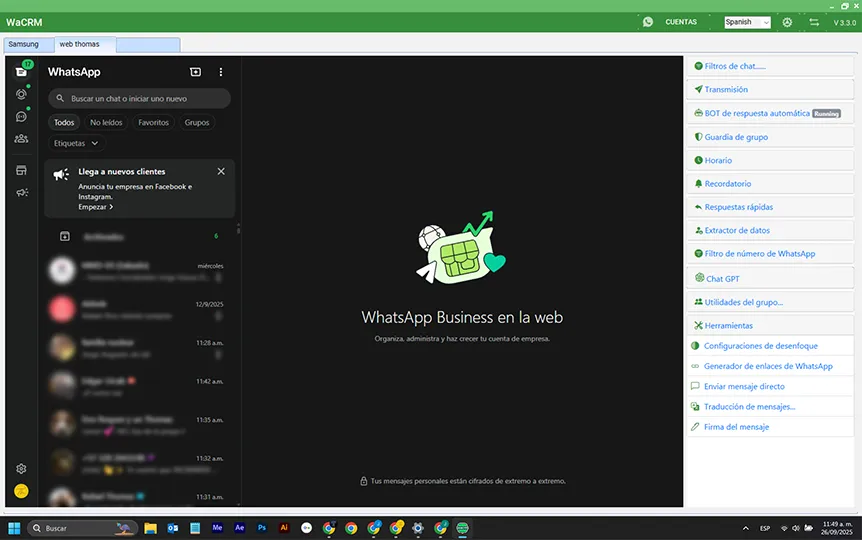This screenshot has width=862, height=540.
Task: Open BOT de respuesta automática panel
Action: click(757, 113)
